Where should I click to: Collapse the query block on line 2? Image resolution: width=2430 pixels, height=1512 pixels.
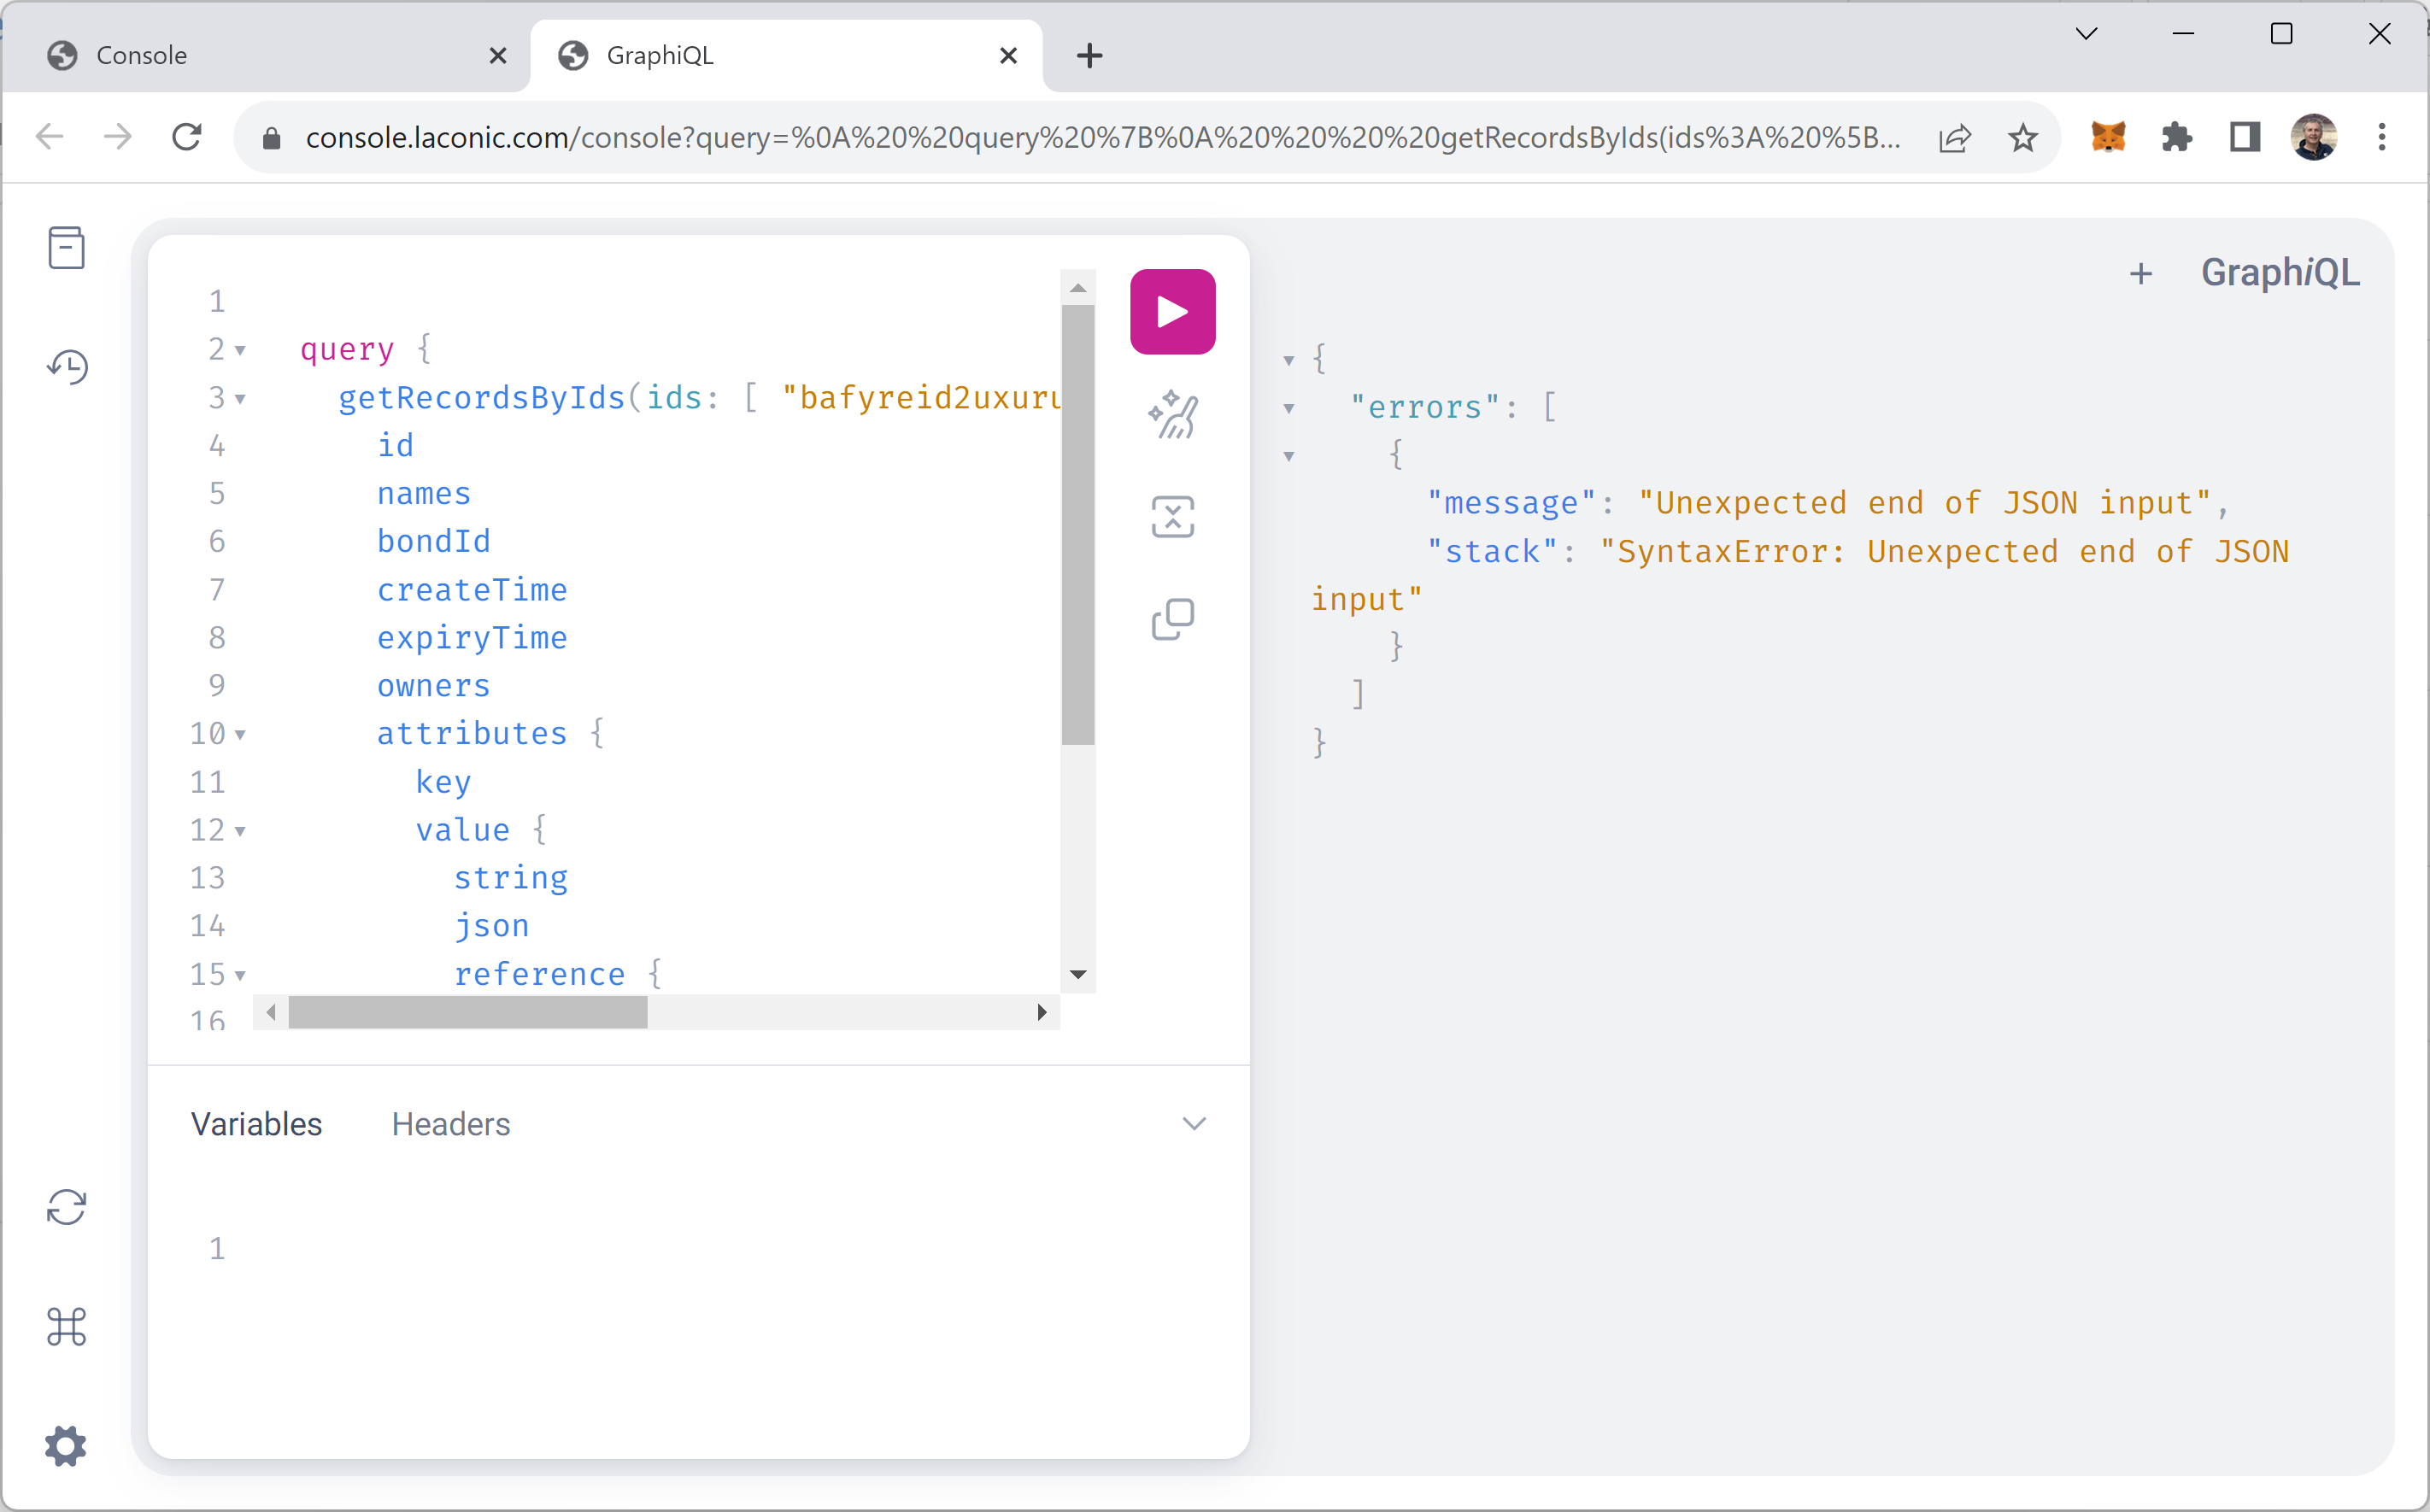pyautogui.click(x=240, y=351)
